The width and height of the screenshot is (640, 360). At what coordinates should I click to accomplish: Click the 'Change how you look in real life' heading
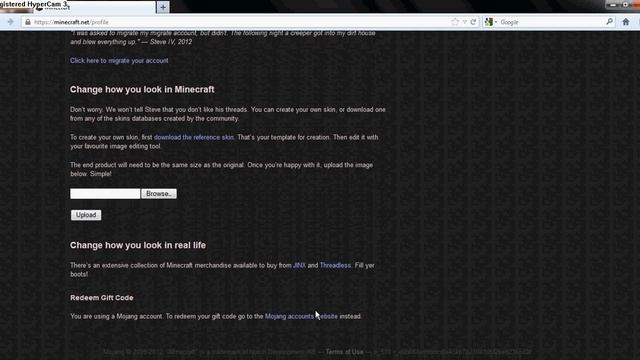[138, 245]
